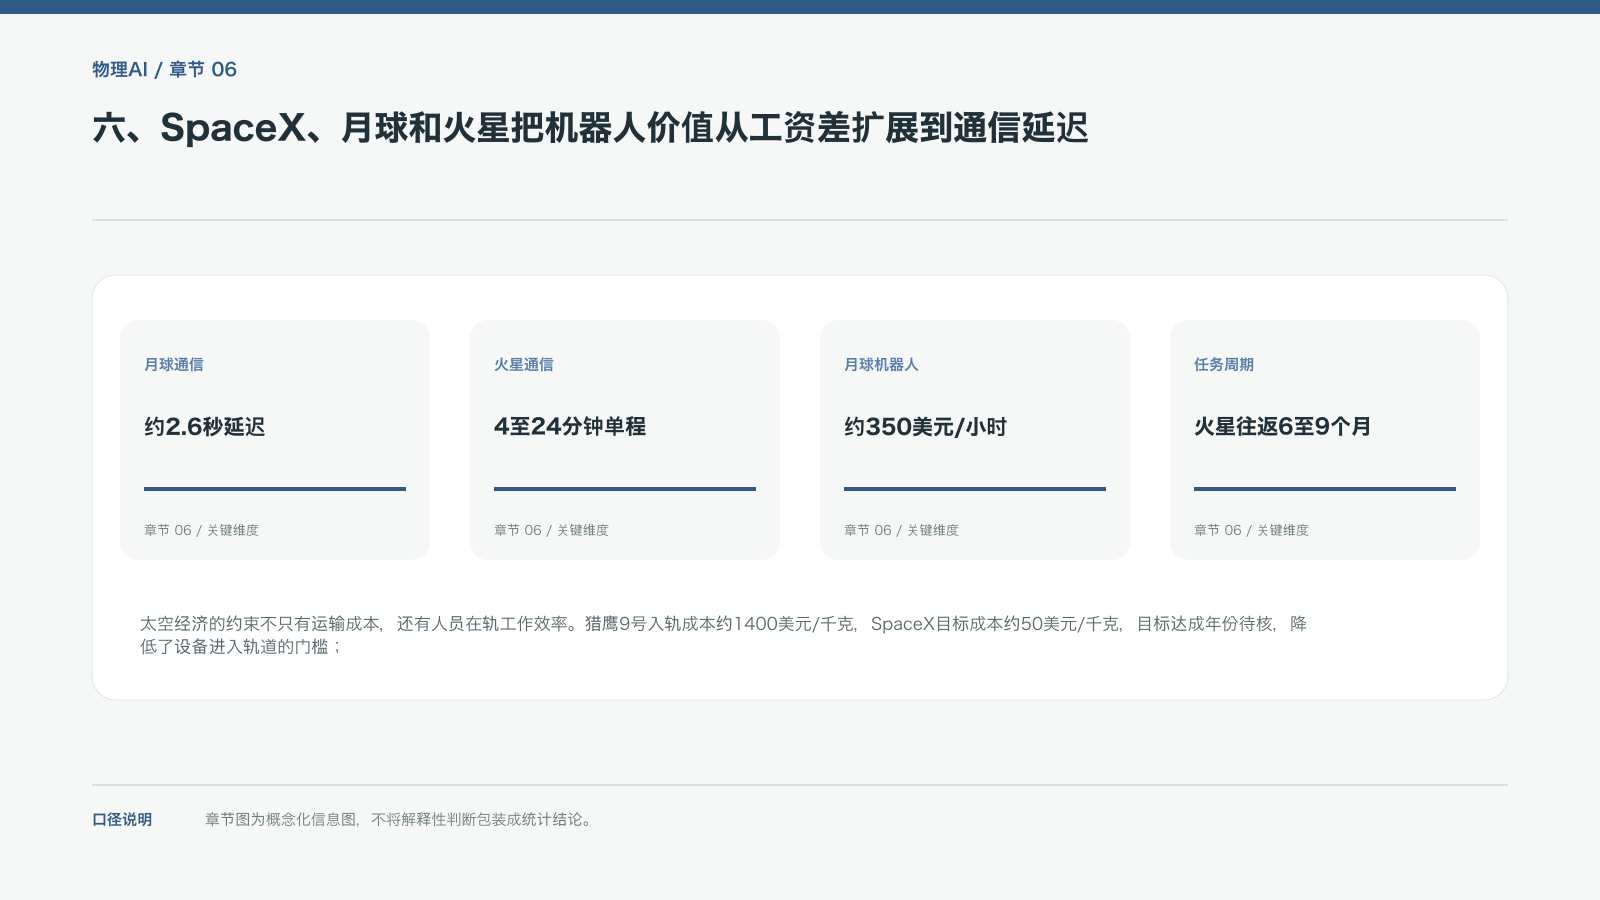The width and height of the screenshot is (1600, 900).
Task: Click the slide title starting with 六、SpaceX
Action: point(590,128)
